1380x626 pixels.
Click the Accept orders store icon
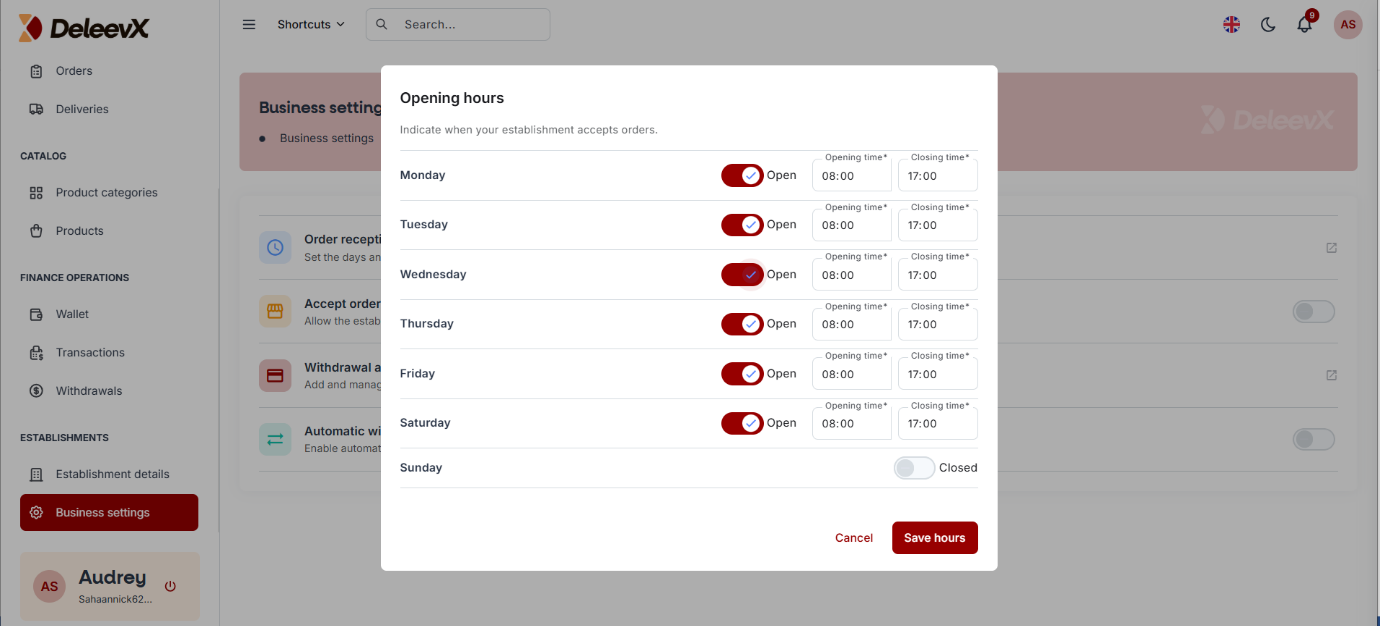(x=275, y=311)
